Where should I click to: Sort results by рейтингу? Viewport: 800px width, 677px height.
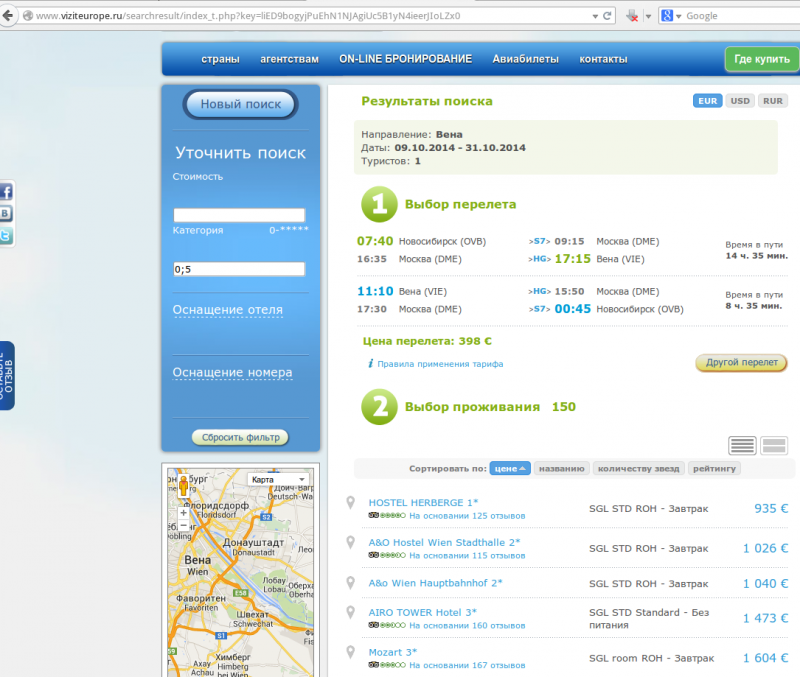pyautogui.click(x=714, y=468)
